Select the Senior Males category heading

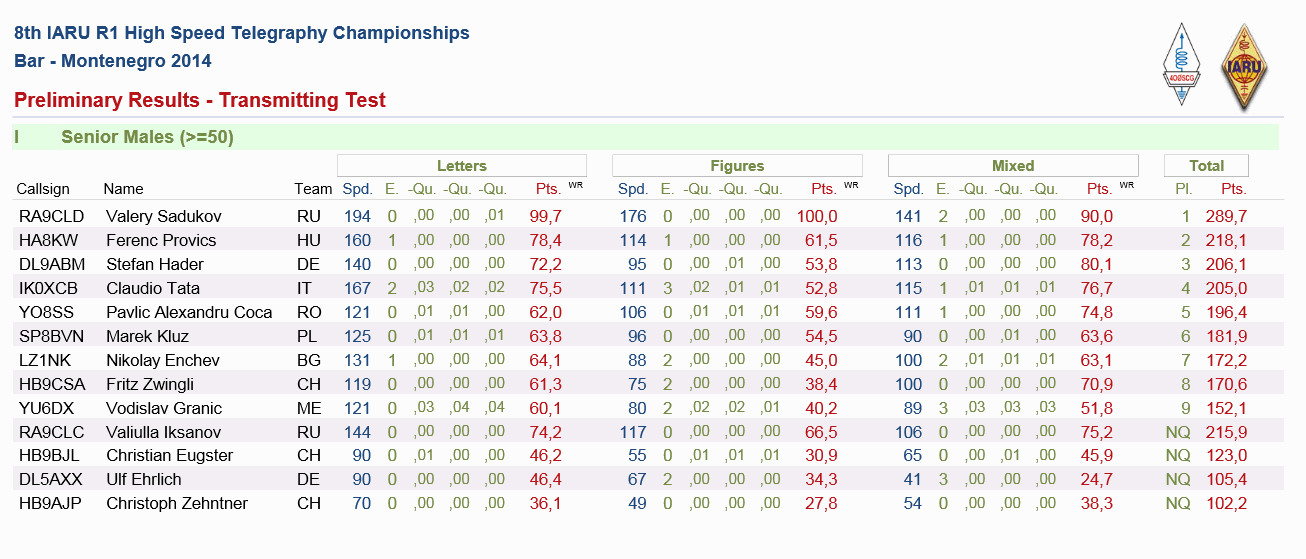[147, 137]
